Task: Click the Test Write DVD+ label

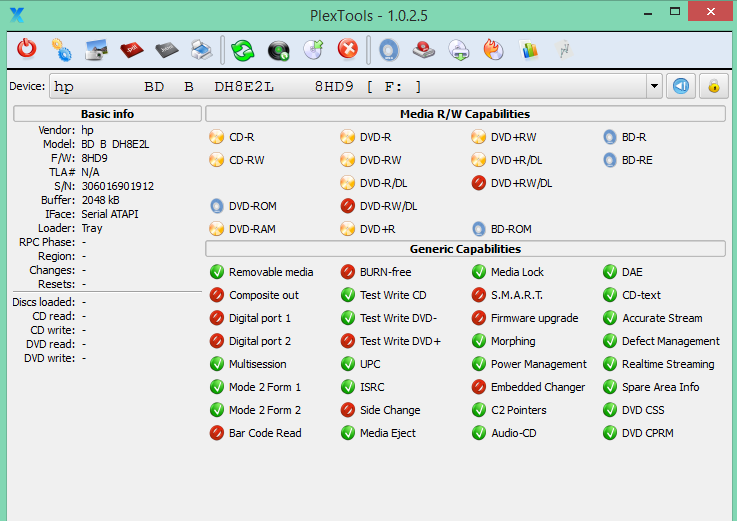Action: [400, 341]
